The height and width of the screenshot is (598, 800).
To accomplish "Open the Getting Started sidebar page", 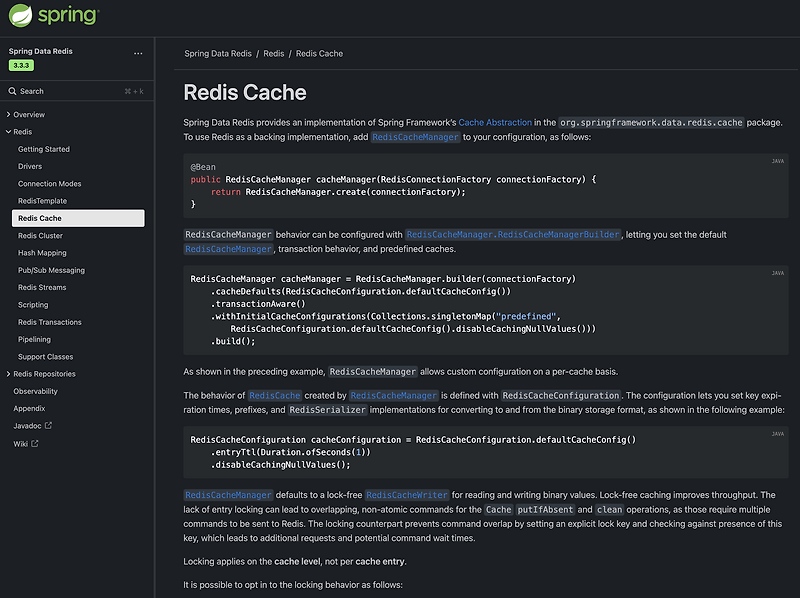I will [x=44, y=149].
